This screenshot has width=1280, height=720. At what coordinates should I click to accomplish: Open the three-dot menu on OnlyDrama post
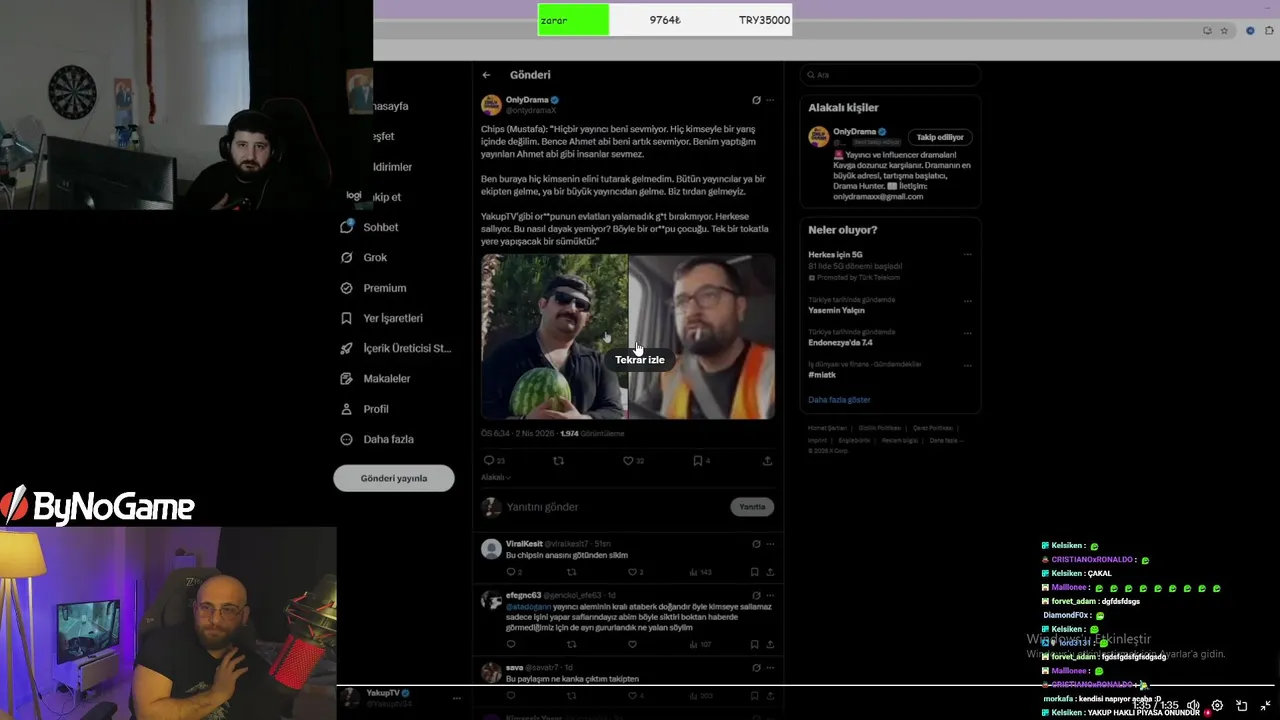click(770, 100)
